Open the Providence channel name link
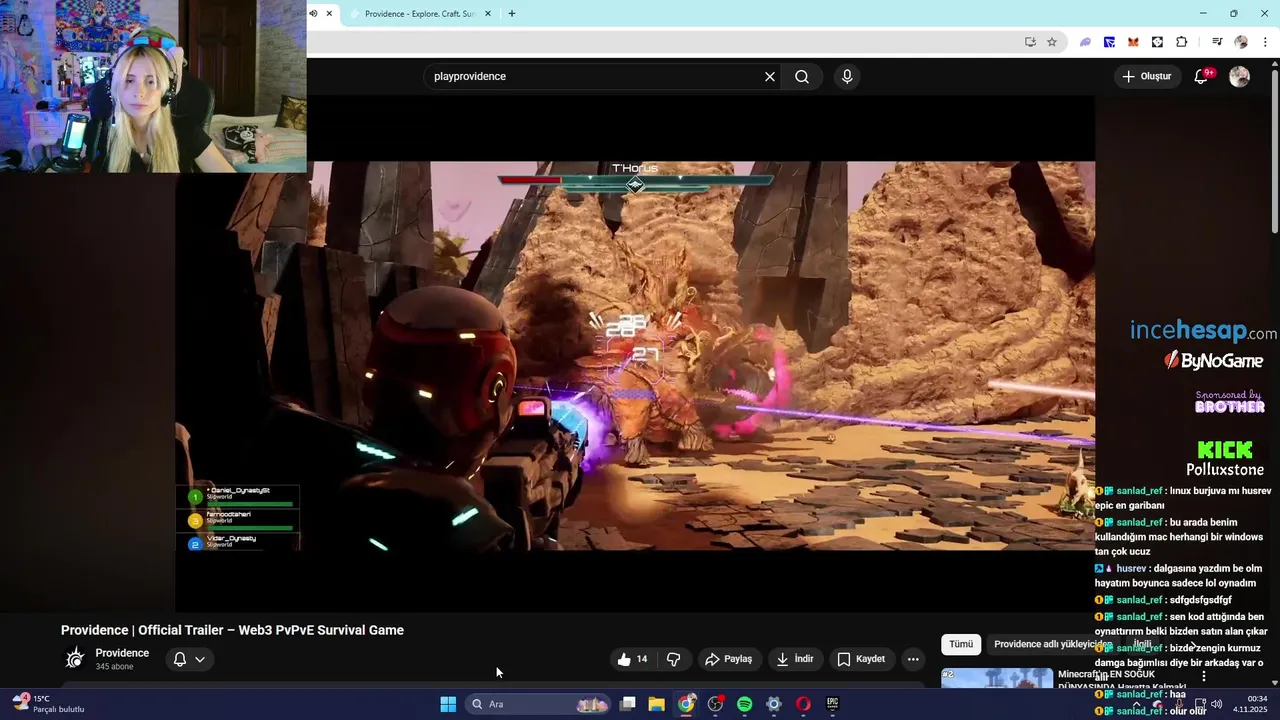 (x=122, y=653)
